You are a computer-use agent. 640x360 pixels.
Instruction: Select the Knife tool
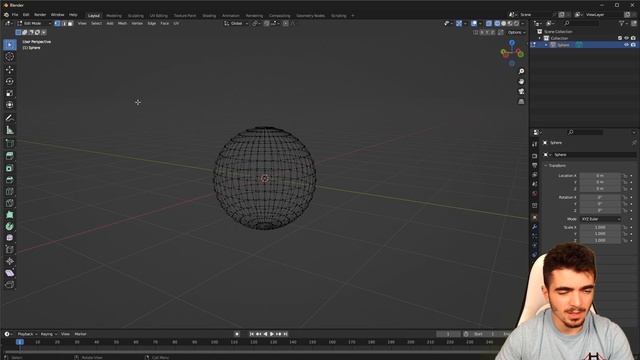pos(10,203)
